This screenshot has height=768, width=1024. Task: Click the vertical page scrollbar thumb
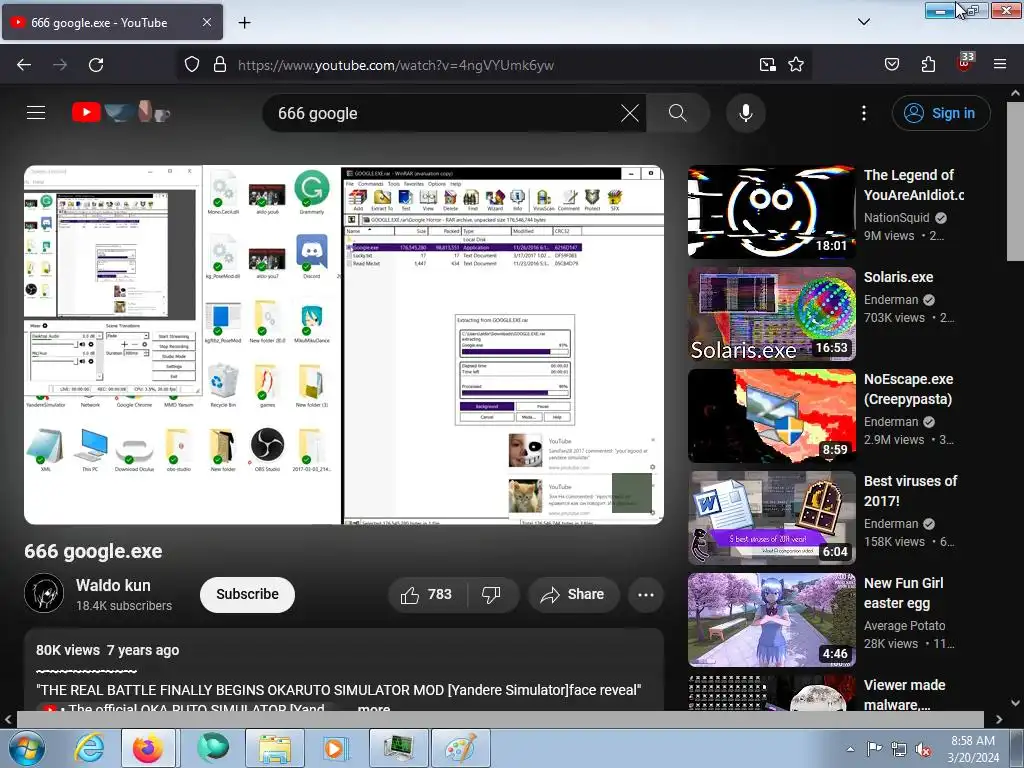[x=1016, y=182]
